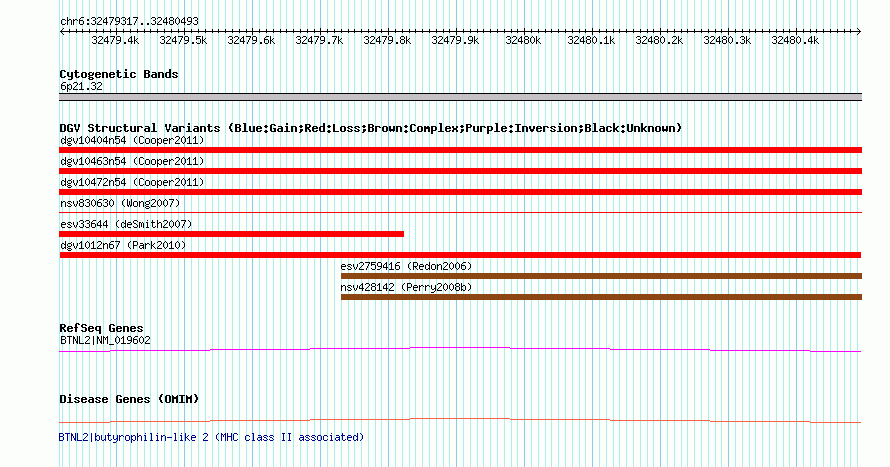Select the DGV Structural Variants track title
This screenshot has width=890, height=467.
point(371,128)
